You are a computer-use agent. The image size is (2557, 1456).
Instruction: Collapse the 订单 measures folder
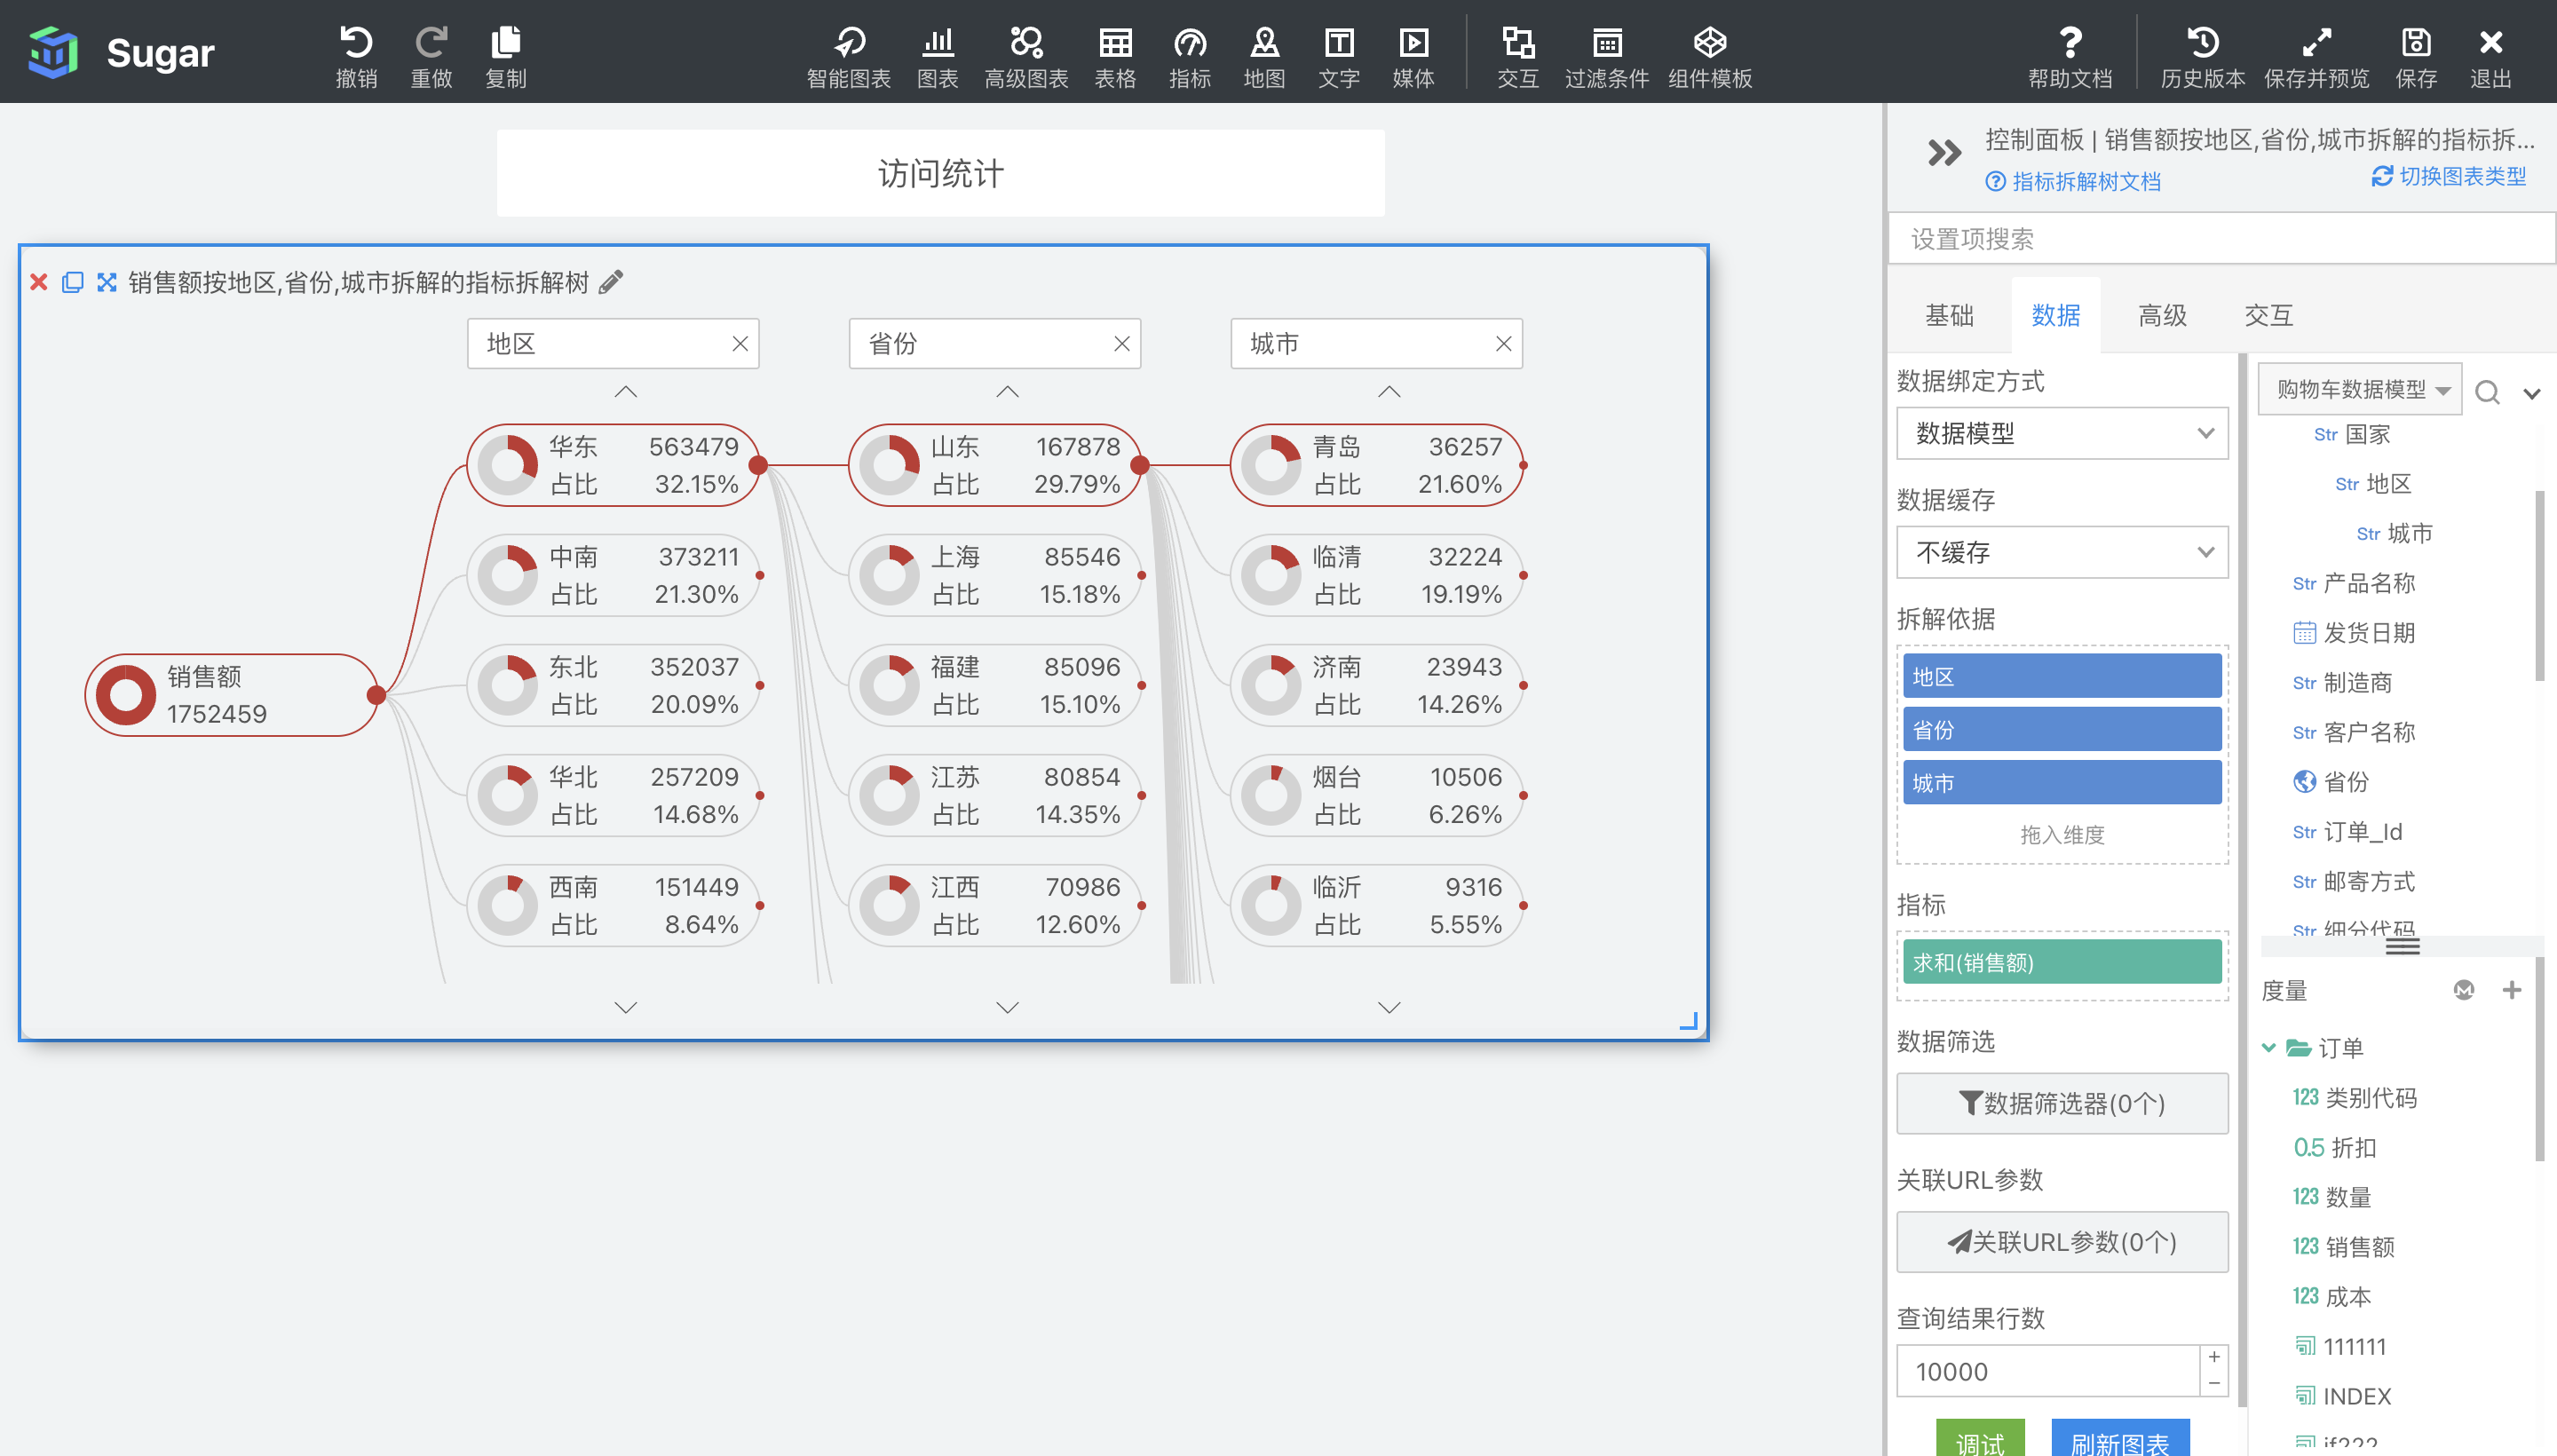pos(2268,1048)
